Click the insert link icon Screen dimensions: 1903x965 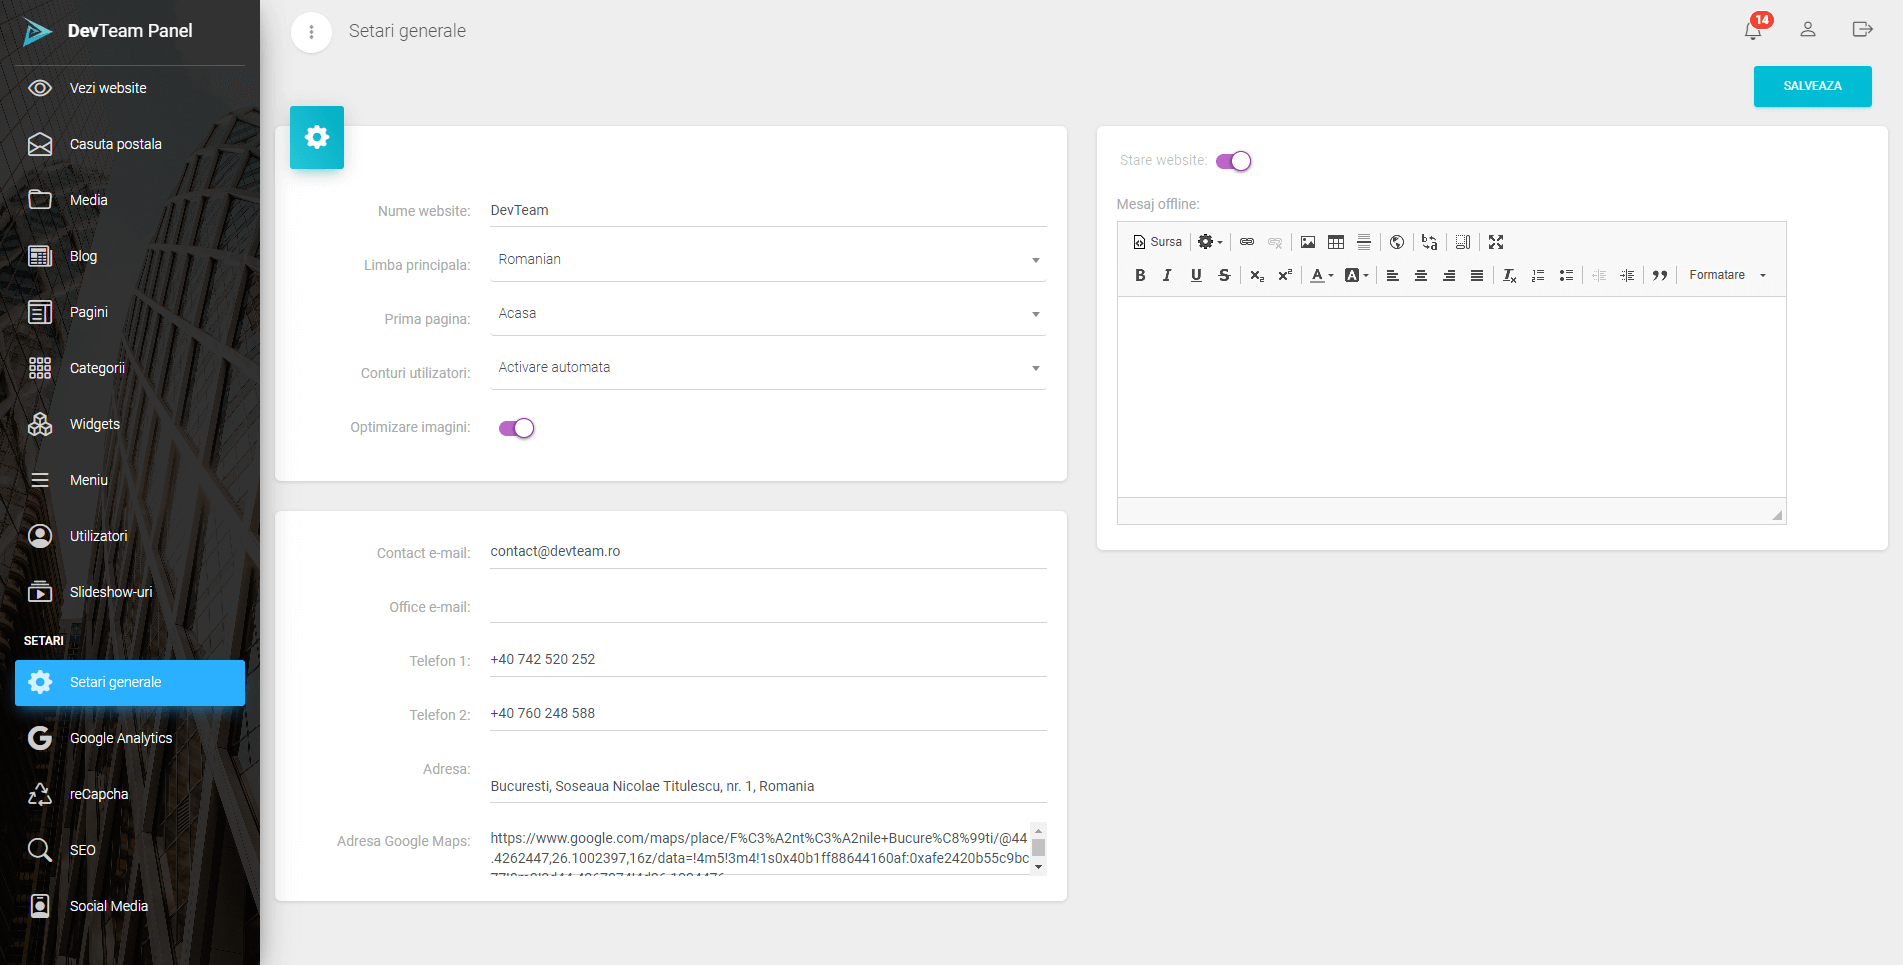coord(1246,242)
